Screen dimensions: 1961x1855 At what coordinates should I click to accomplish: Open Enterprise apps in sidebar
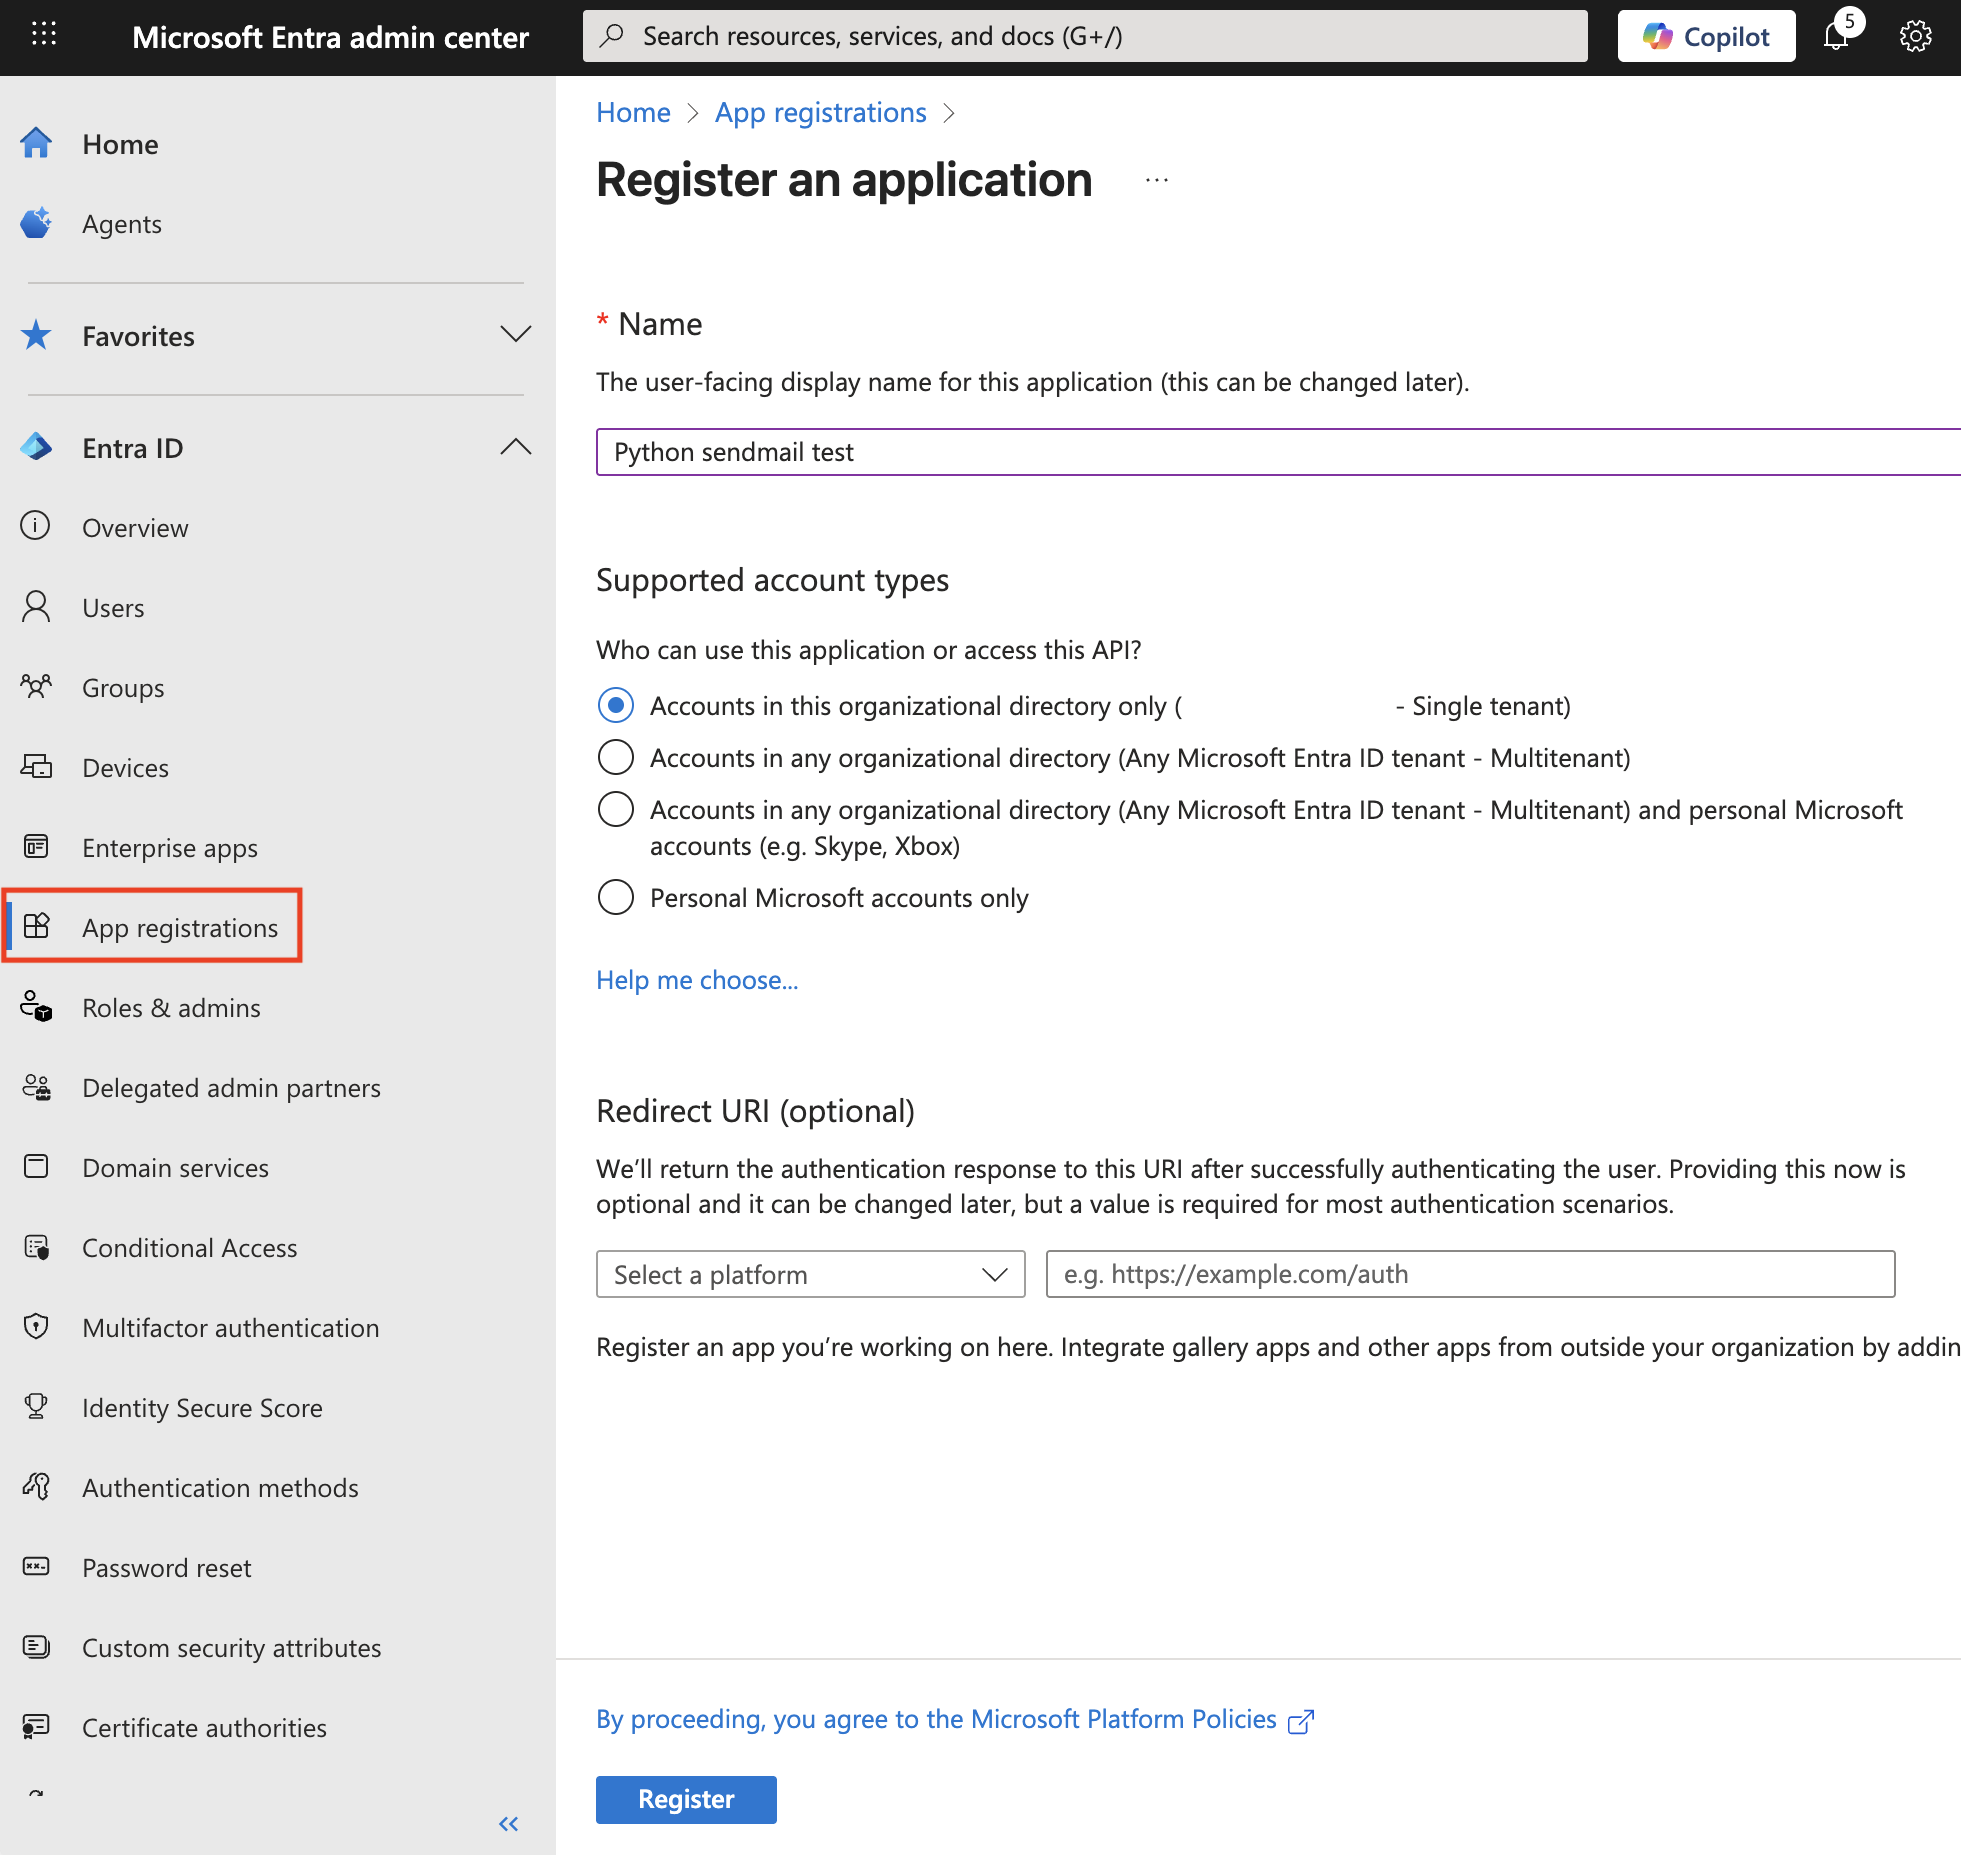[169, 848]
